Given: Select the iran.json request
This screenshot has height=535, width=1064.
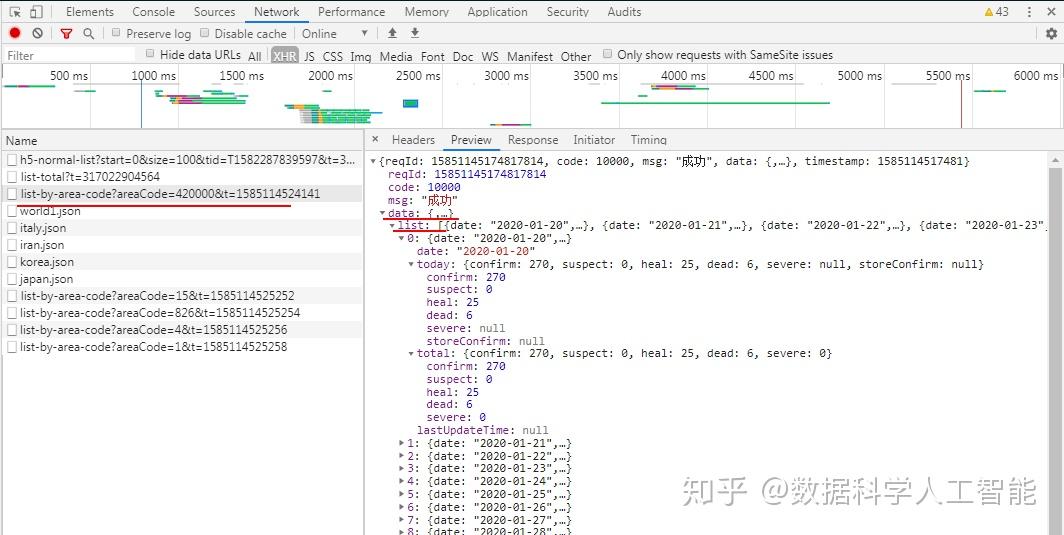Looking at the screenshot, I should coord(183,244).
